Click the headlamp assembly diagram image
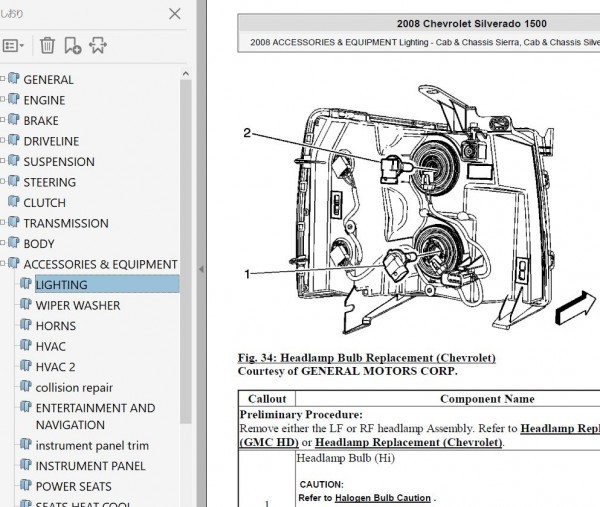 [x=419, y=209]
